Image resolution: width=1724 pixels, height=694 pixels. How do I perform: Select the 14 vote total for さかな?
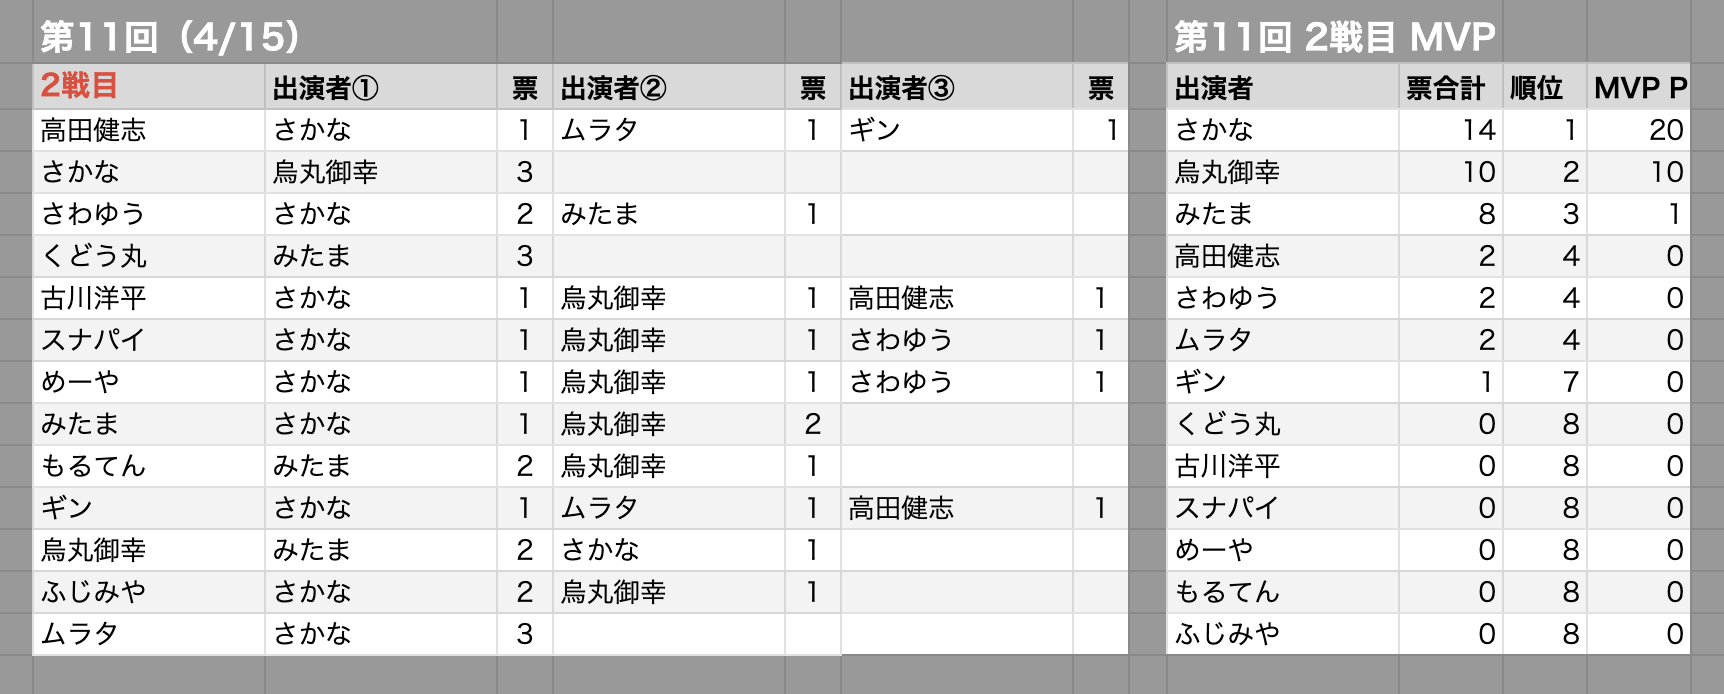(1450, 130)
